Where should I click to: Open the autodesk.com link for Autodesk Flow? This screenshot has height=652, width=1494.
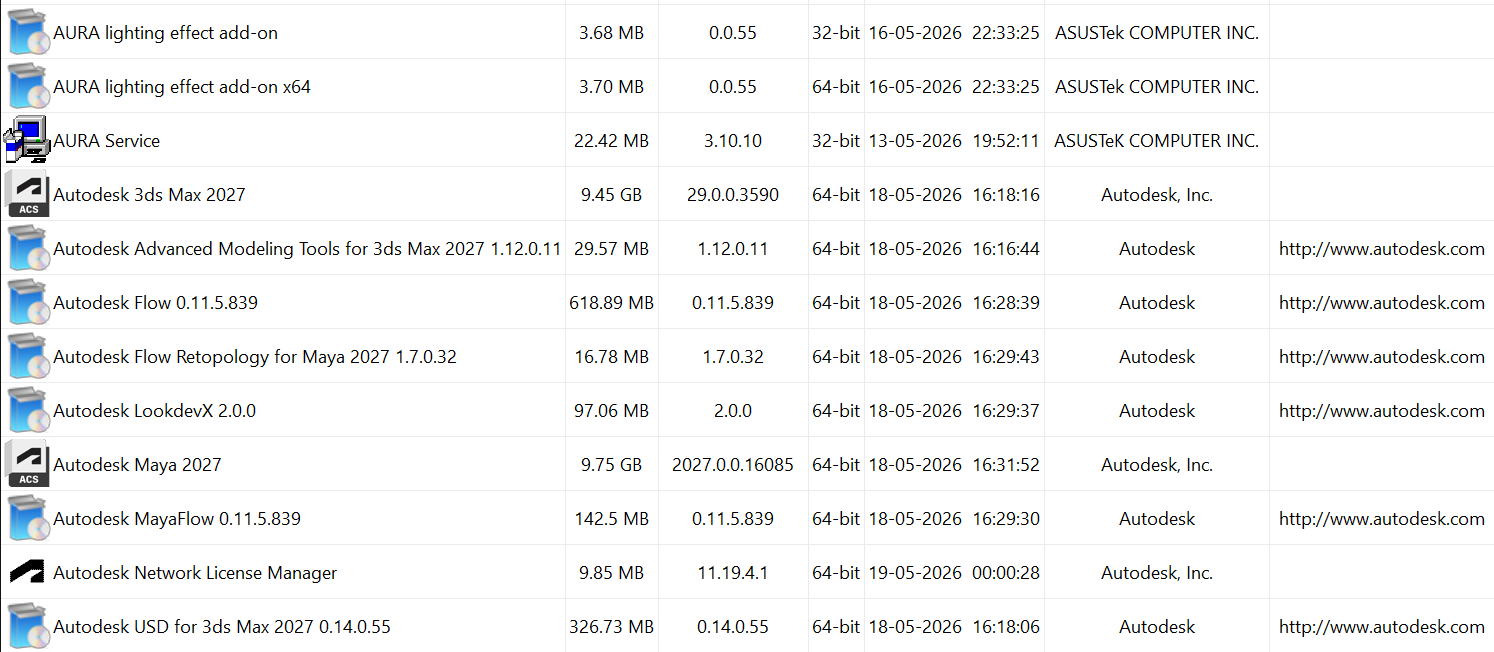pos(1381,303)
